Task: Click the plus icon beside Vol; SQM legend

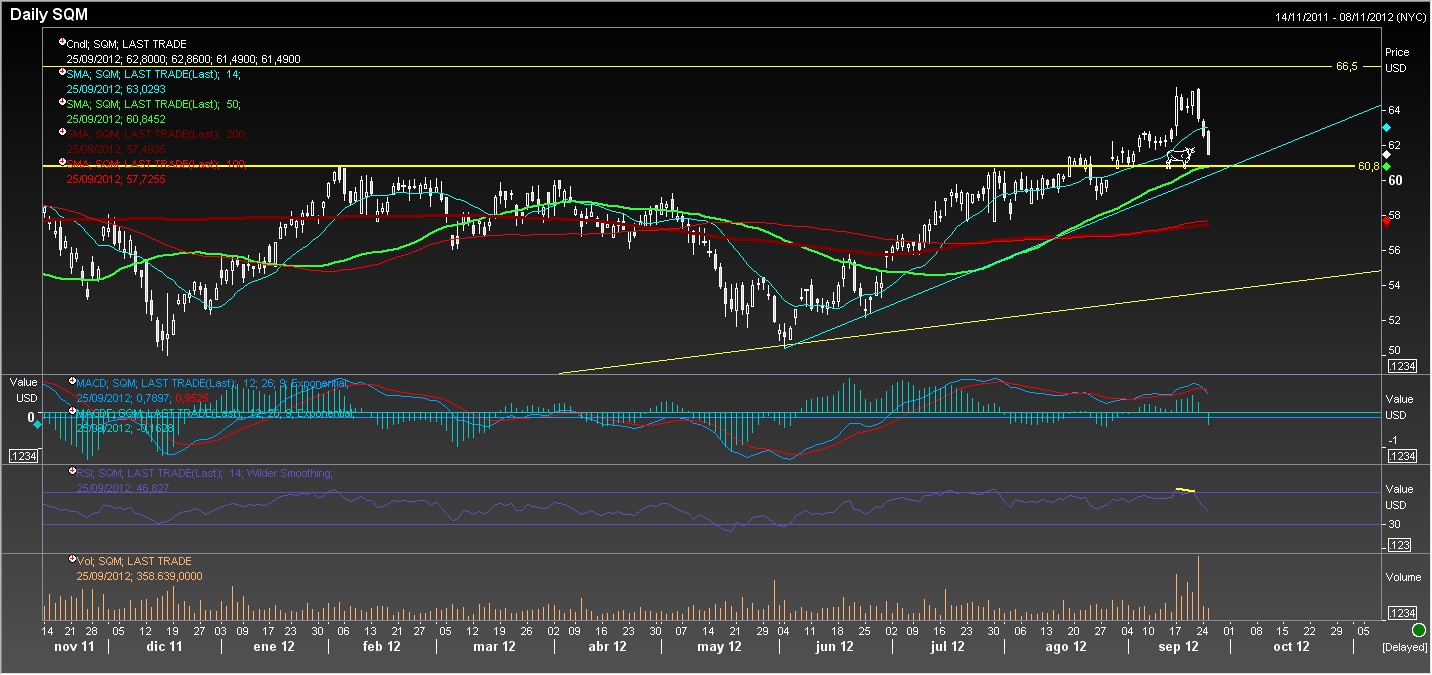Action: 72,560
